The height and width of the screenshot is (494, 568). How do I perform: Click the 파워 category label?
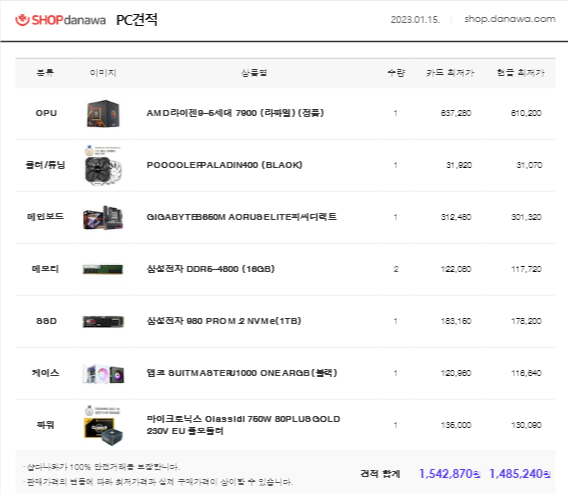click(46, 425)
